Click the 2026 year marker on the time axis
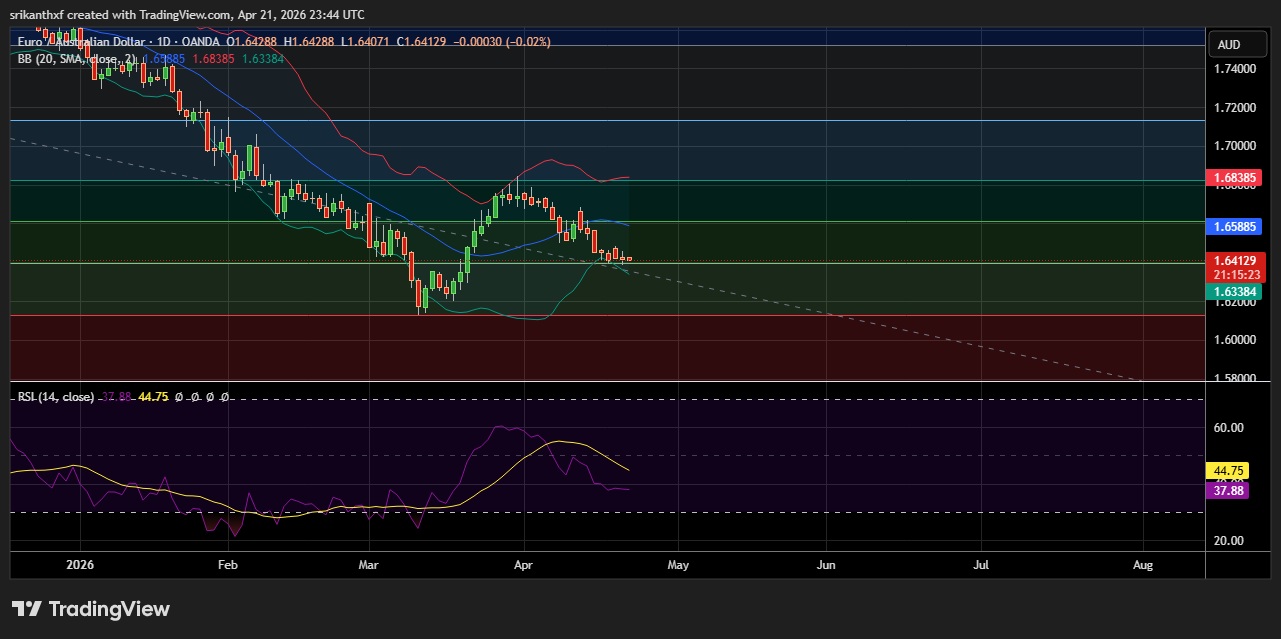Image resolution: width=1281 pixels, height=639 pixels. pyautogui.click(x=77, y=565)
